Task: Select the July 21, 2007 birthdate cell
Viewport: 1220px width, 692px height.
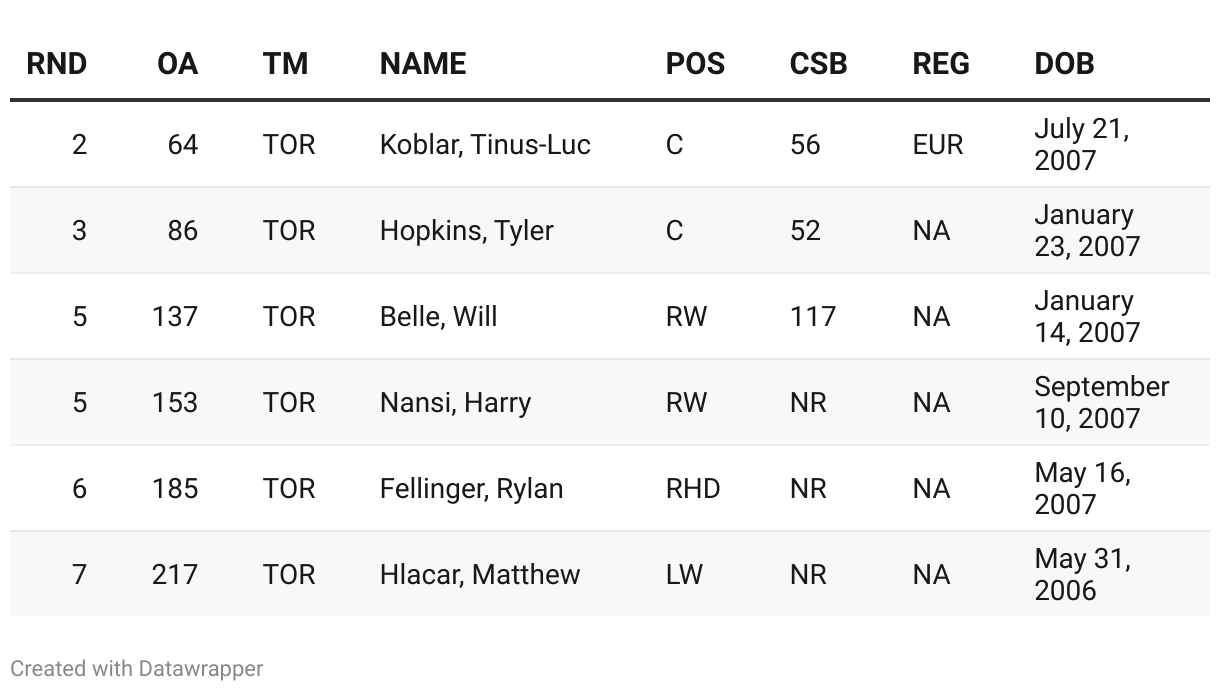Action: (x=1081, y=145)
